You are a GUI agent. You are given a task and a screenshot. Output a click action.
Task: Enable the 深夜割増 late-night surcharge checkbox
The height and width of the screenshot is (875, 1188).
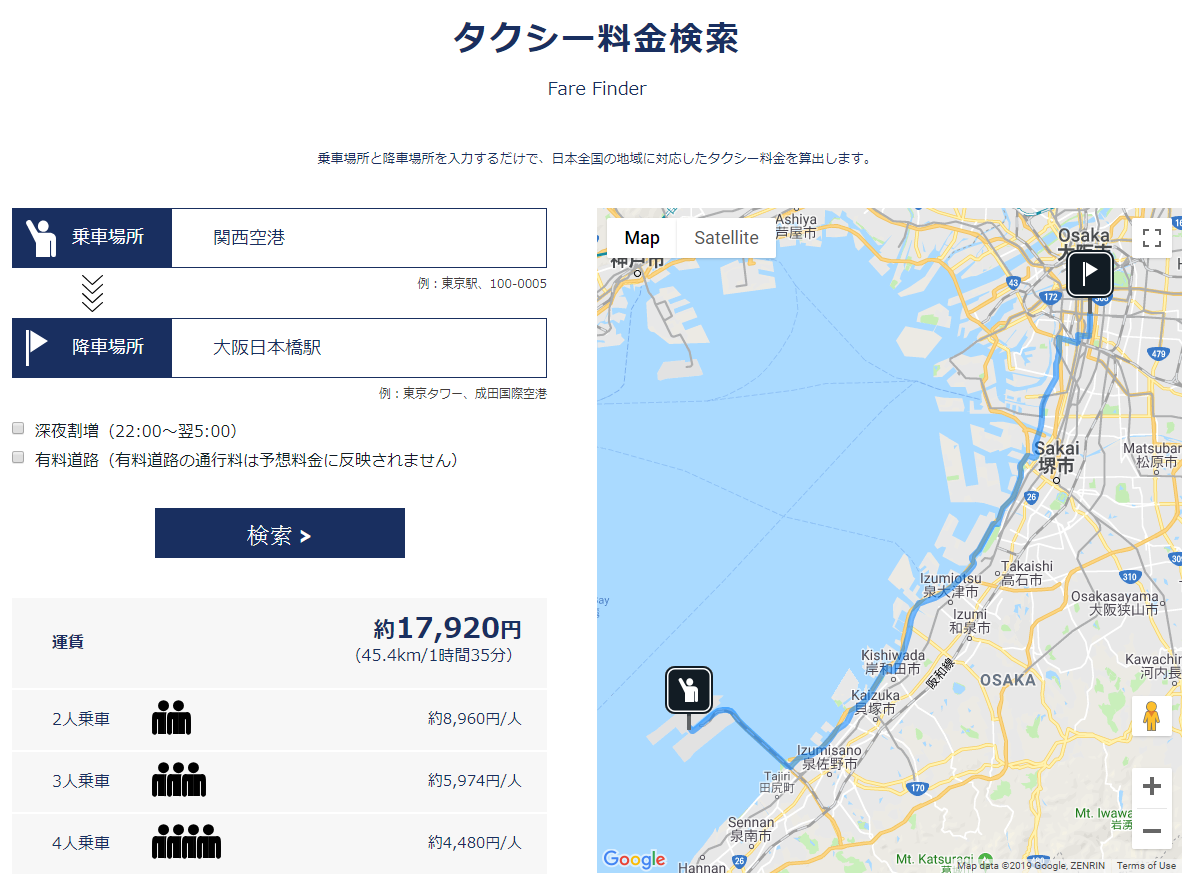(18, 429)
